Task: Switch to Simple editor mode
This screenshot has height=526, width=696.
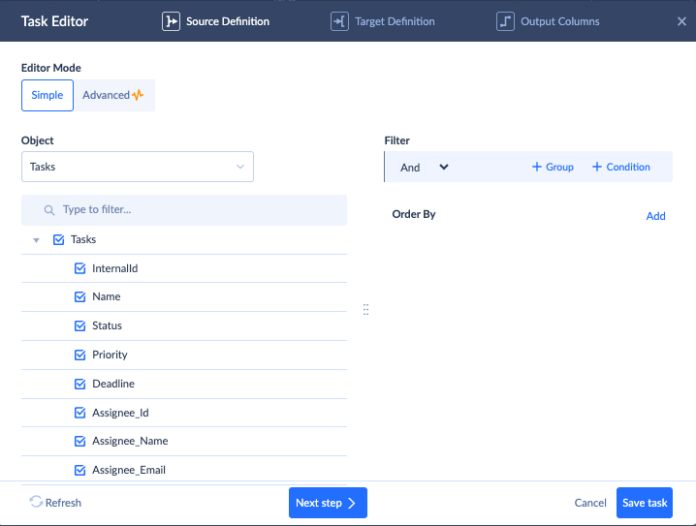Action: pos(47,95)
